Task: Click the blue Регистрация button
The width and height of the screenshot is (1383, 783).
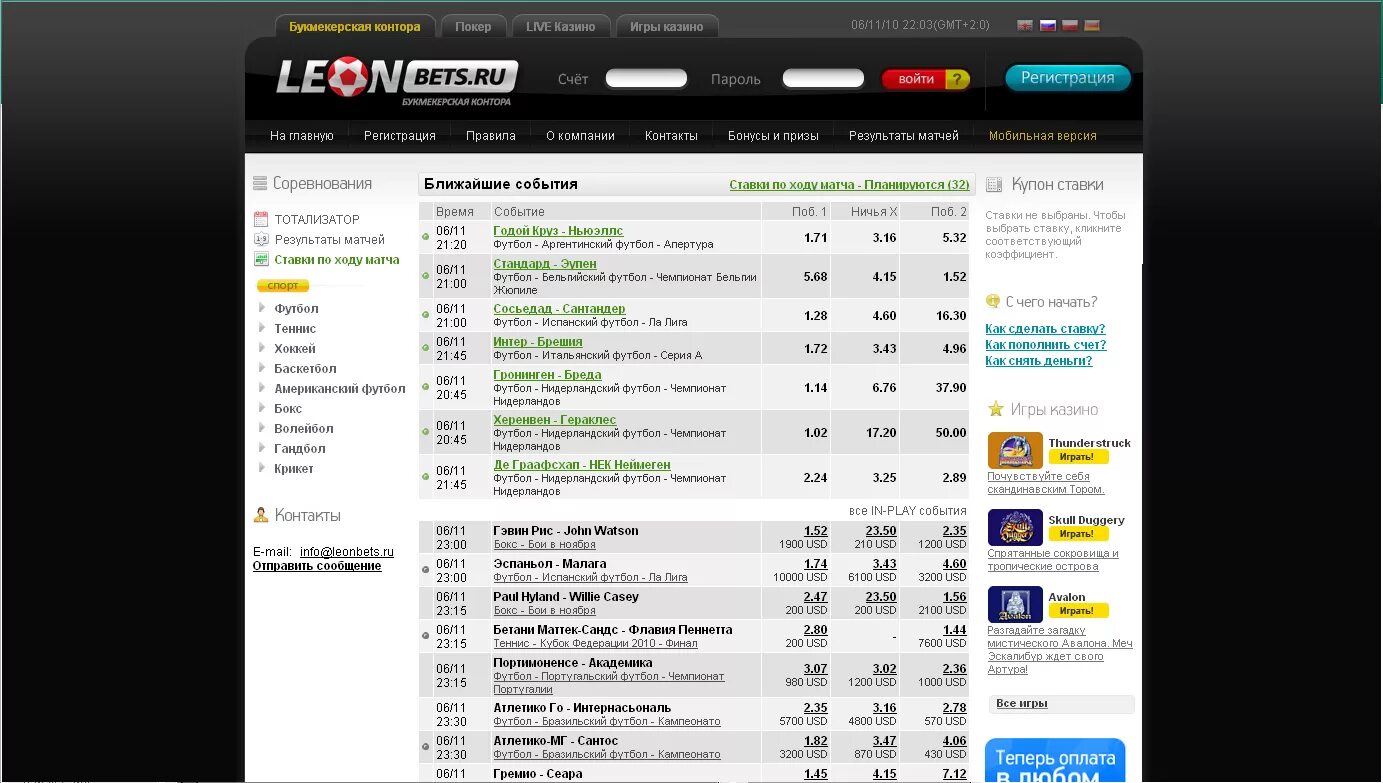Action: [1067, 78]
